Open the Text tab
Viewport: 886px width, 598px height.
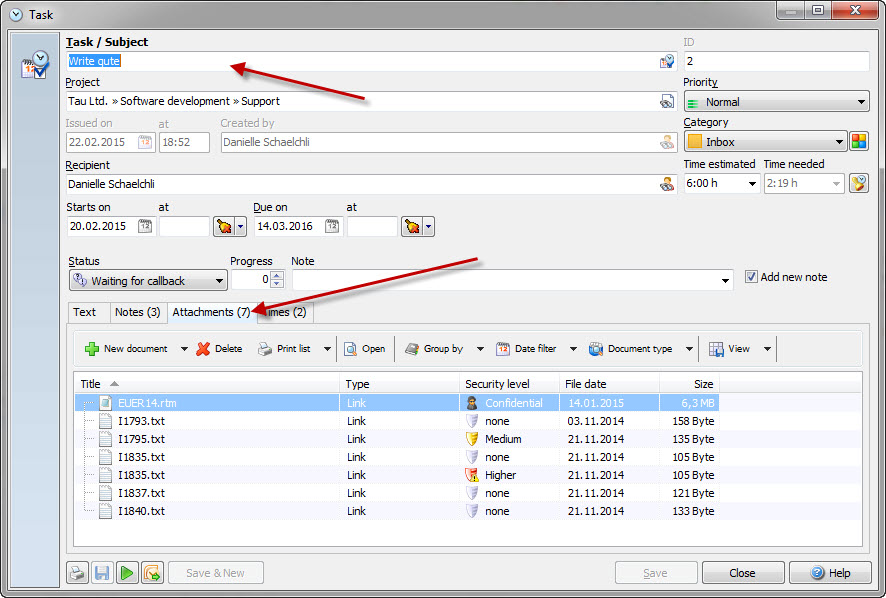(85, 312)
